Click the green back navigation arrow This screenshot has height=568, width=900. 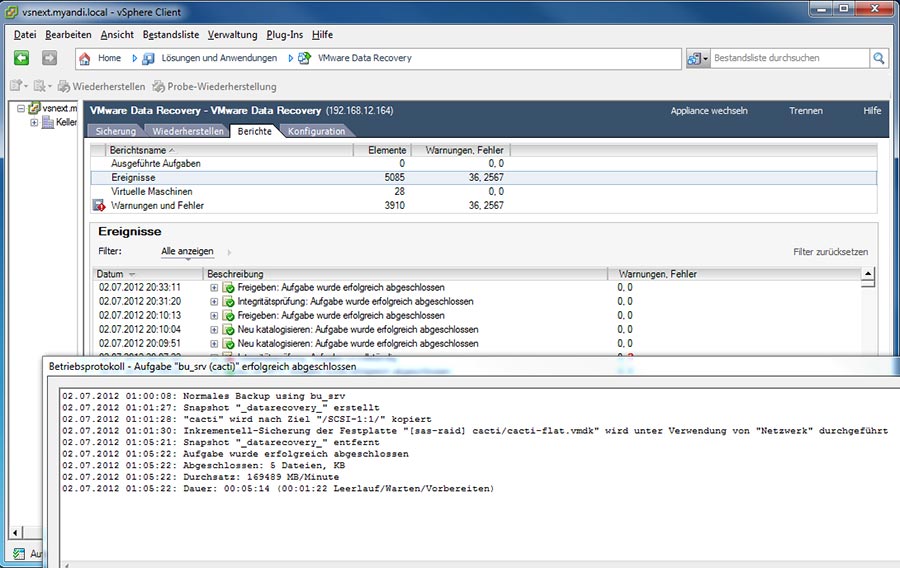tap(21, 59)
